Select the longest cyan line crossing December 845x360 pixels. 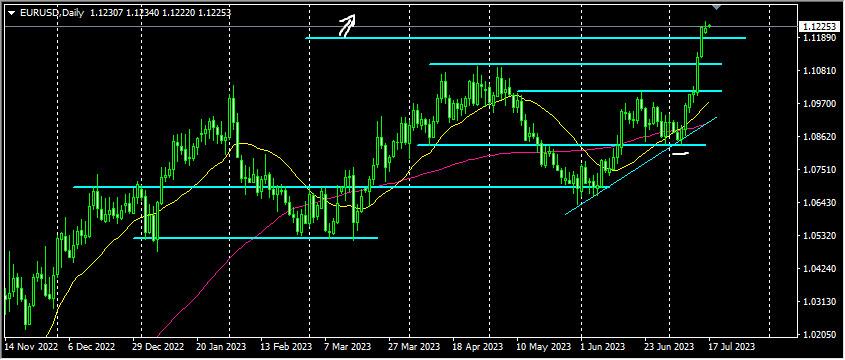coord(341,187)
